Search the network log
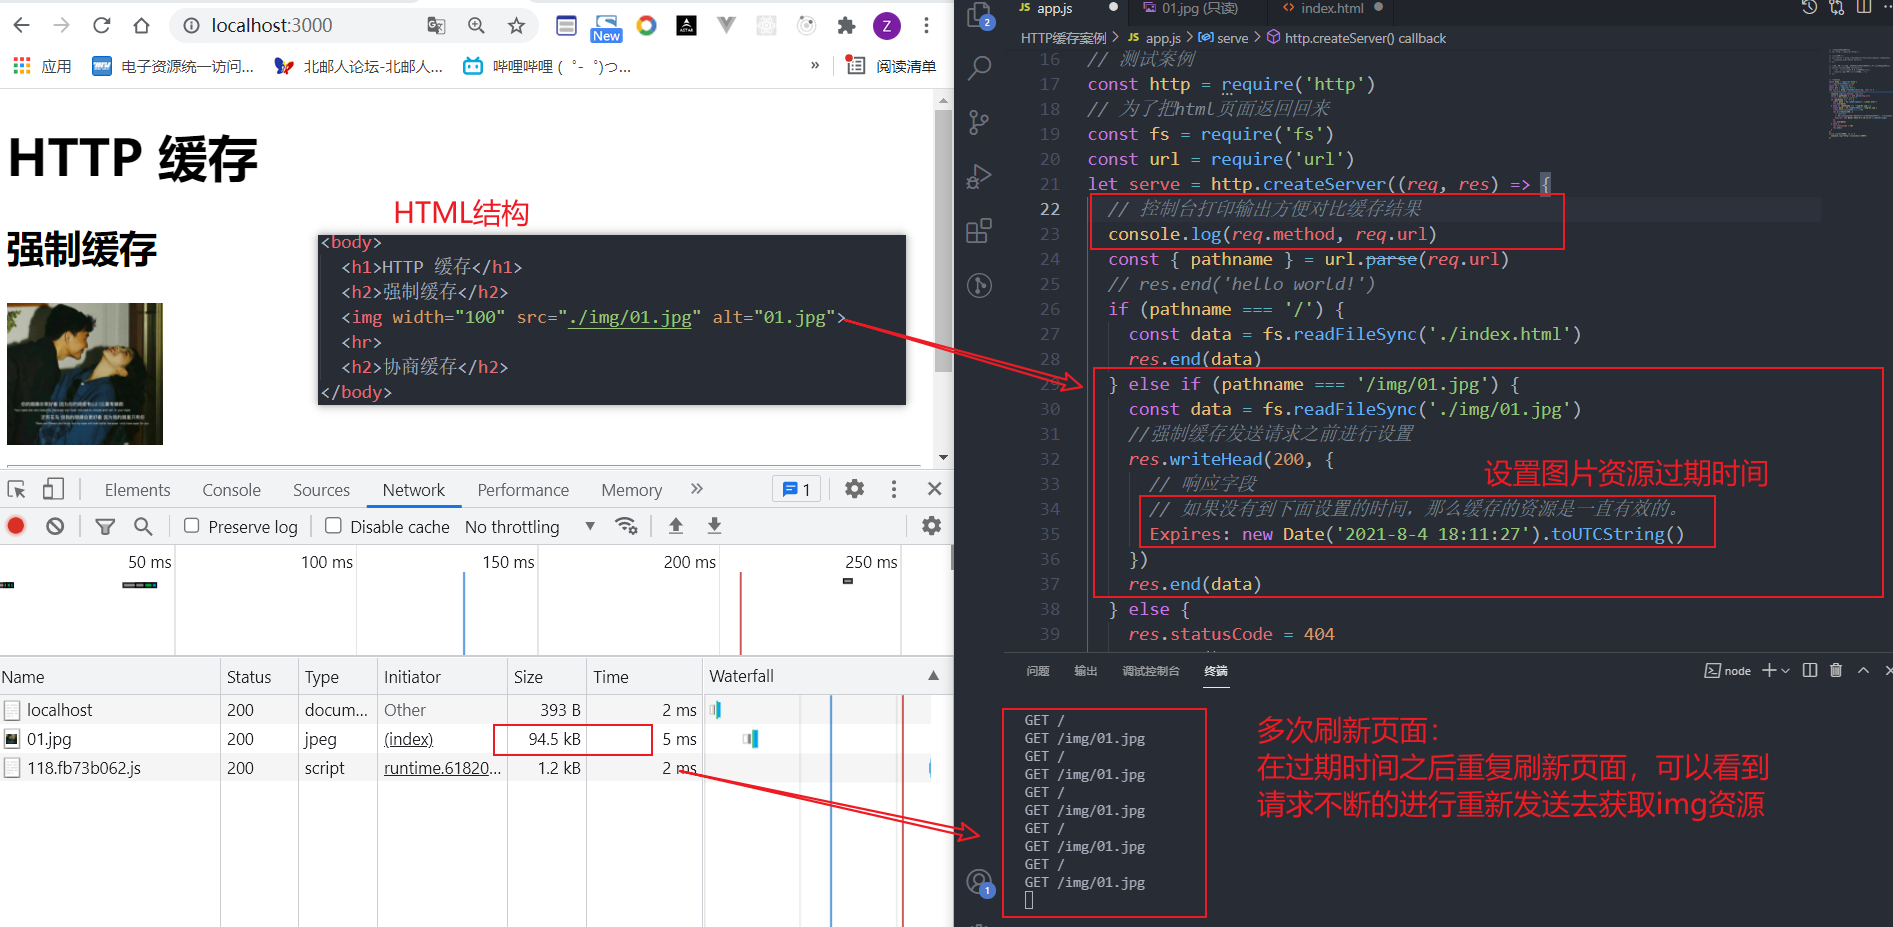 tap(143, 526)
